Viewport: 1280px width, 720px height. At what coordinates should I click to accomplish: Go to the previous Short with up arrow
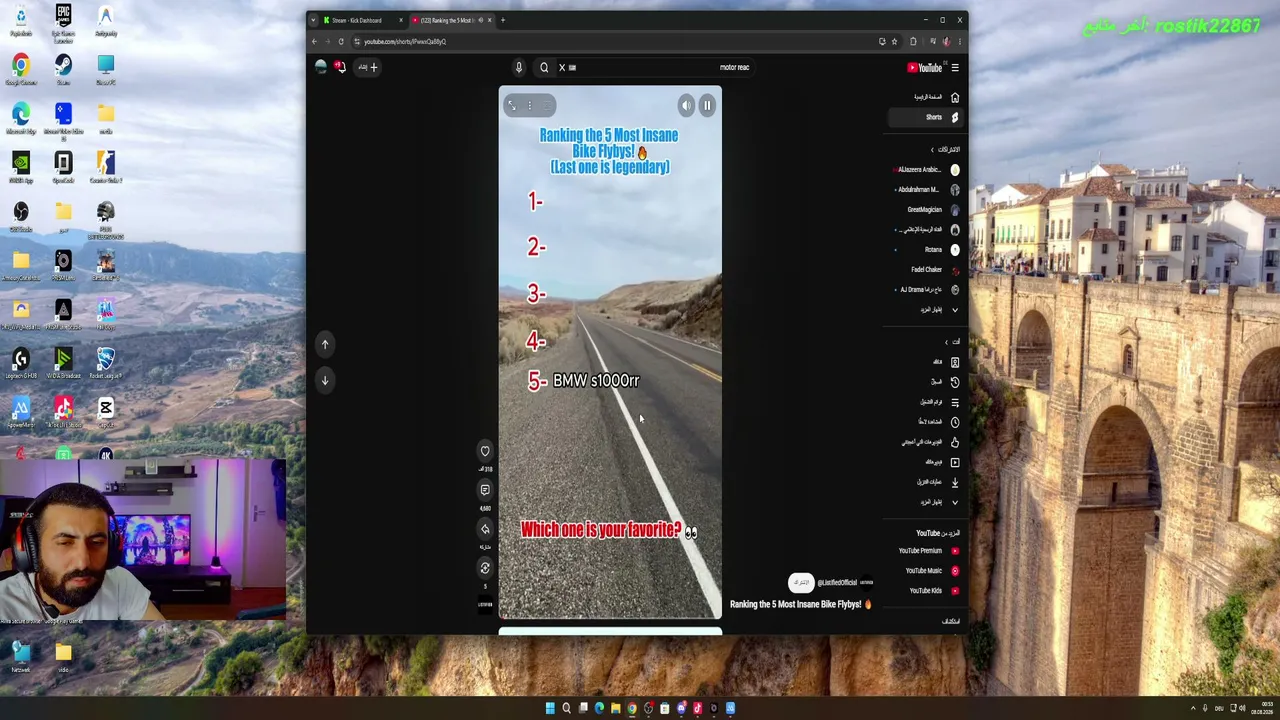tap(325, 344)
